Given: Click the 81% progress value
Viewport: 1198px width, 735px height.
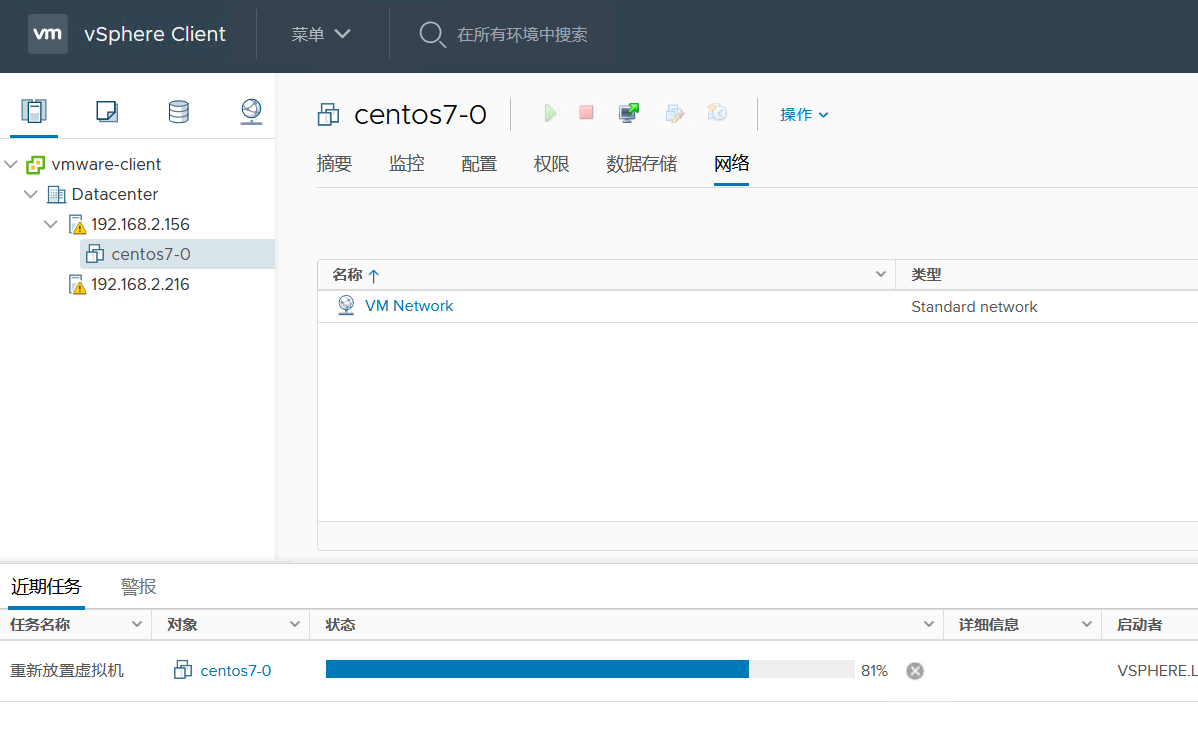Looking at the screenshot, I should point(874,671).
